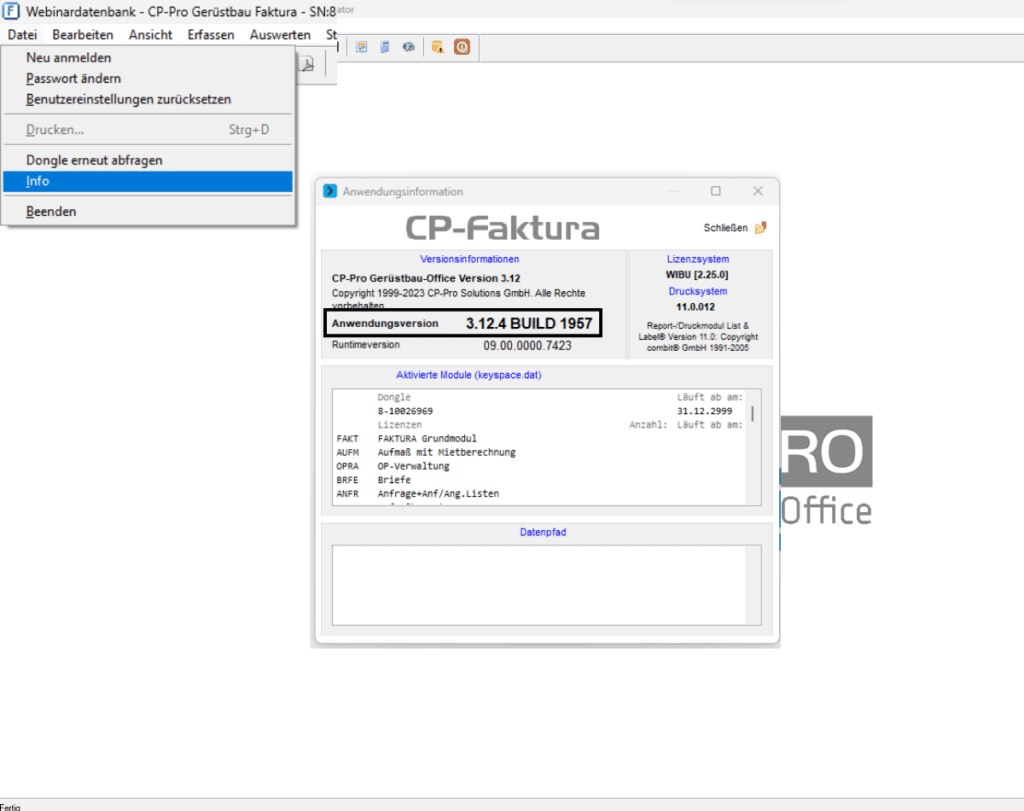
Task: Choose Neu anmelden from the Datei menu
Action: [148, 57]
